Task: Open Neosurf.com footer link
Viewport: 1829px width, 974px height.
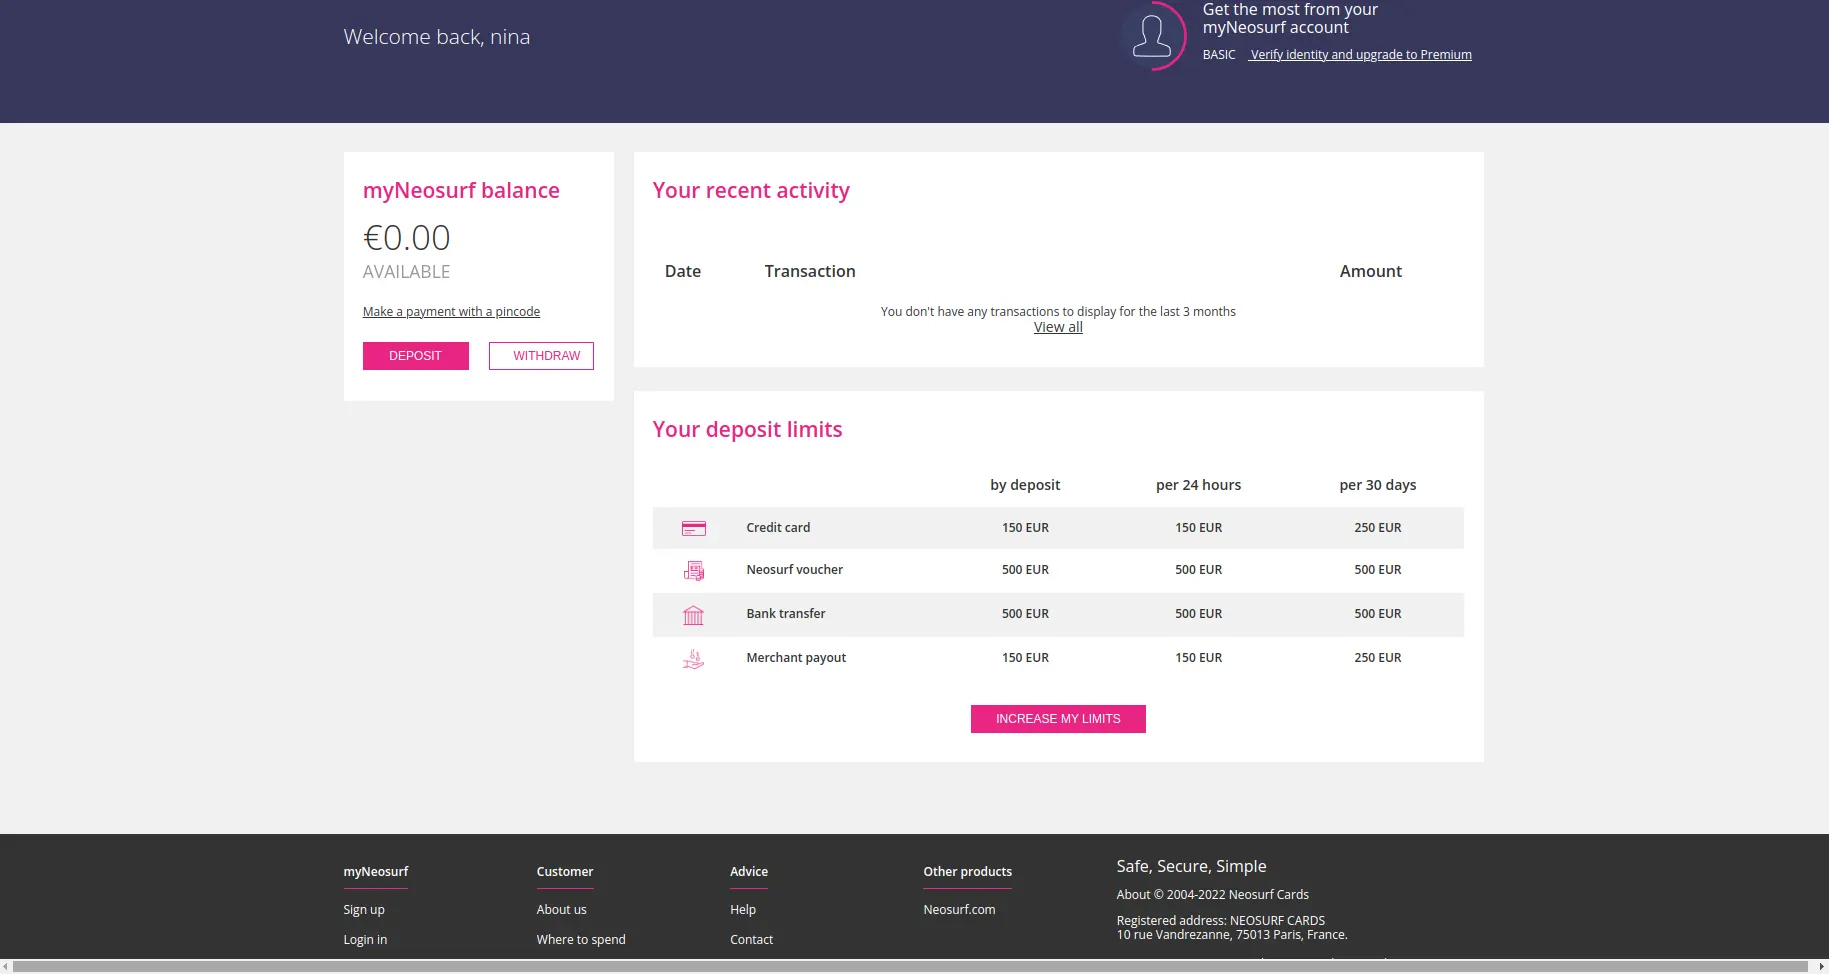Action: [959, 909]
